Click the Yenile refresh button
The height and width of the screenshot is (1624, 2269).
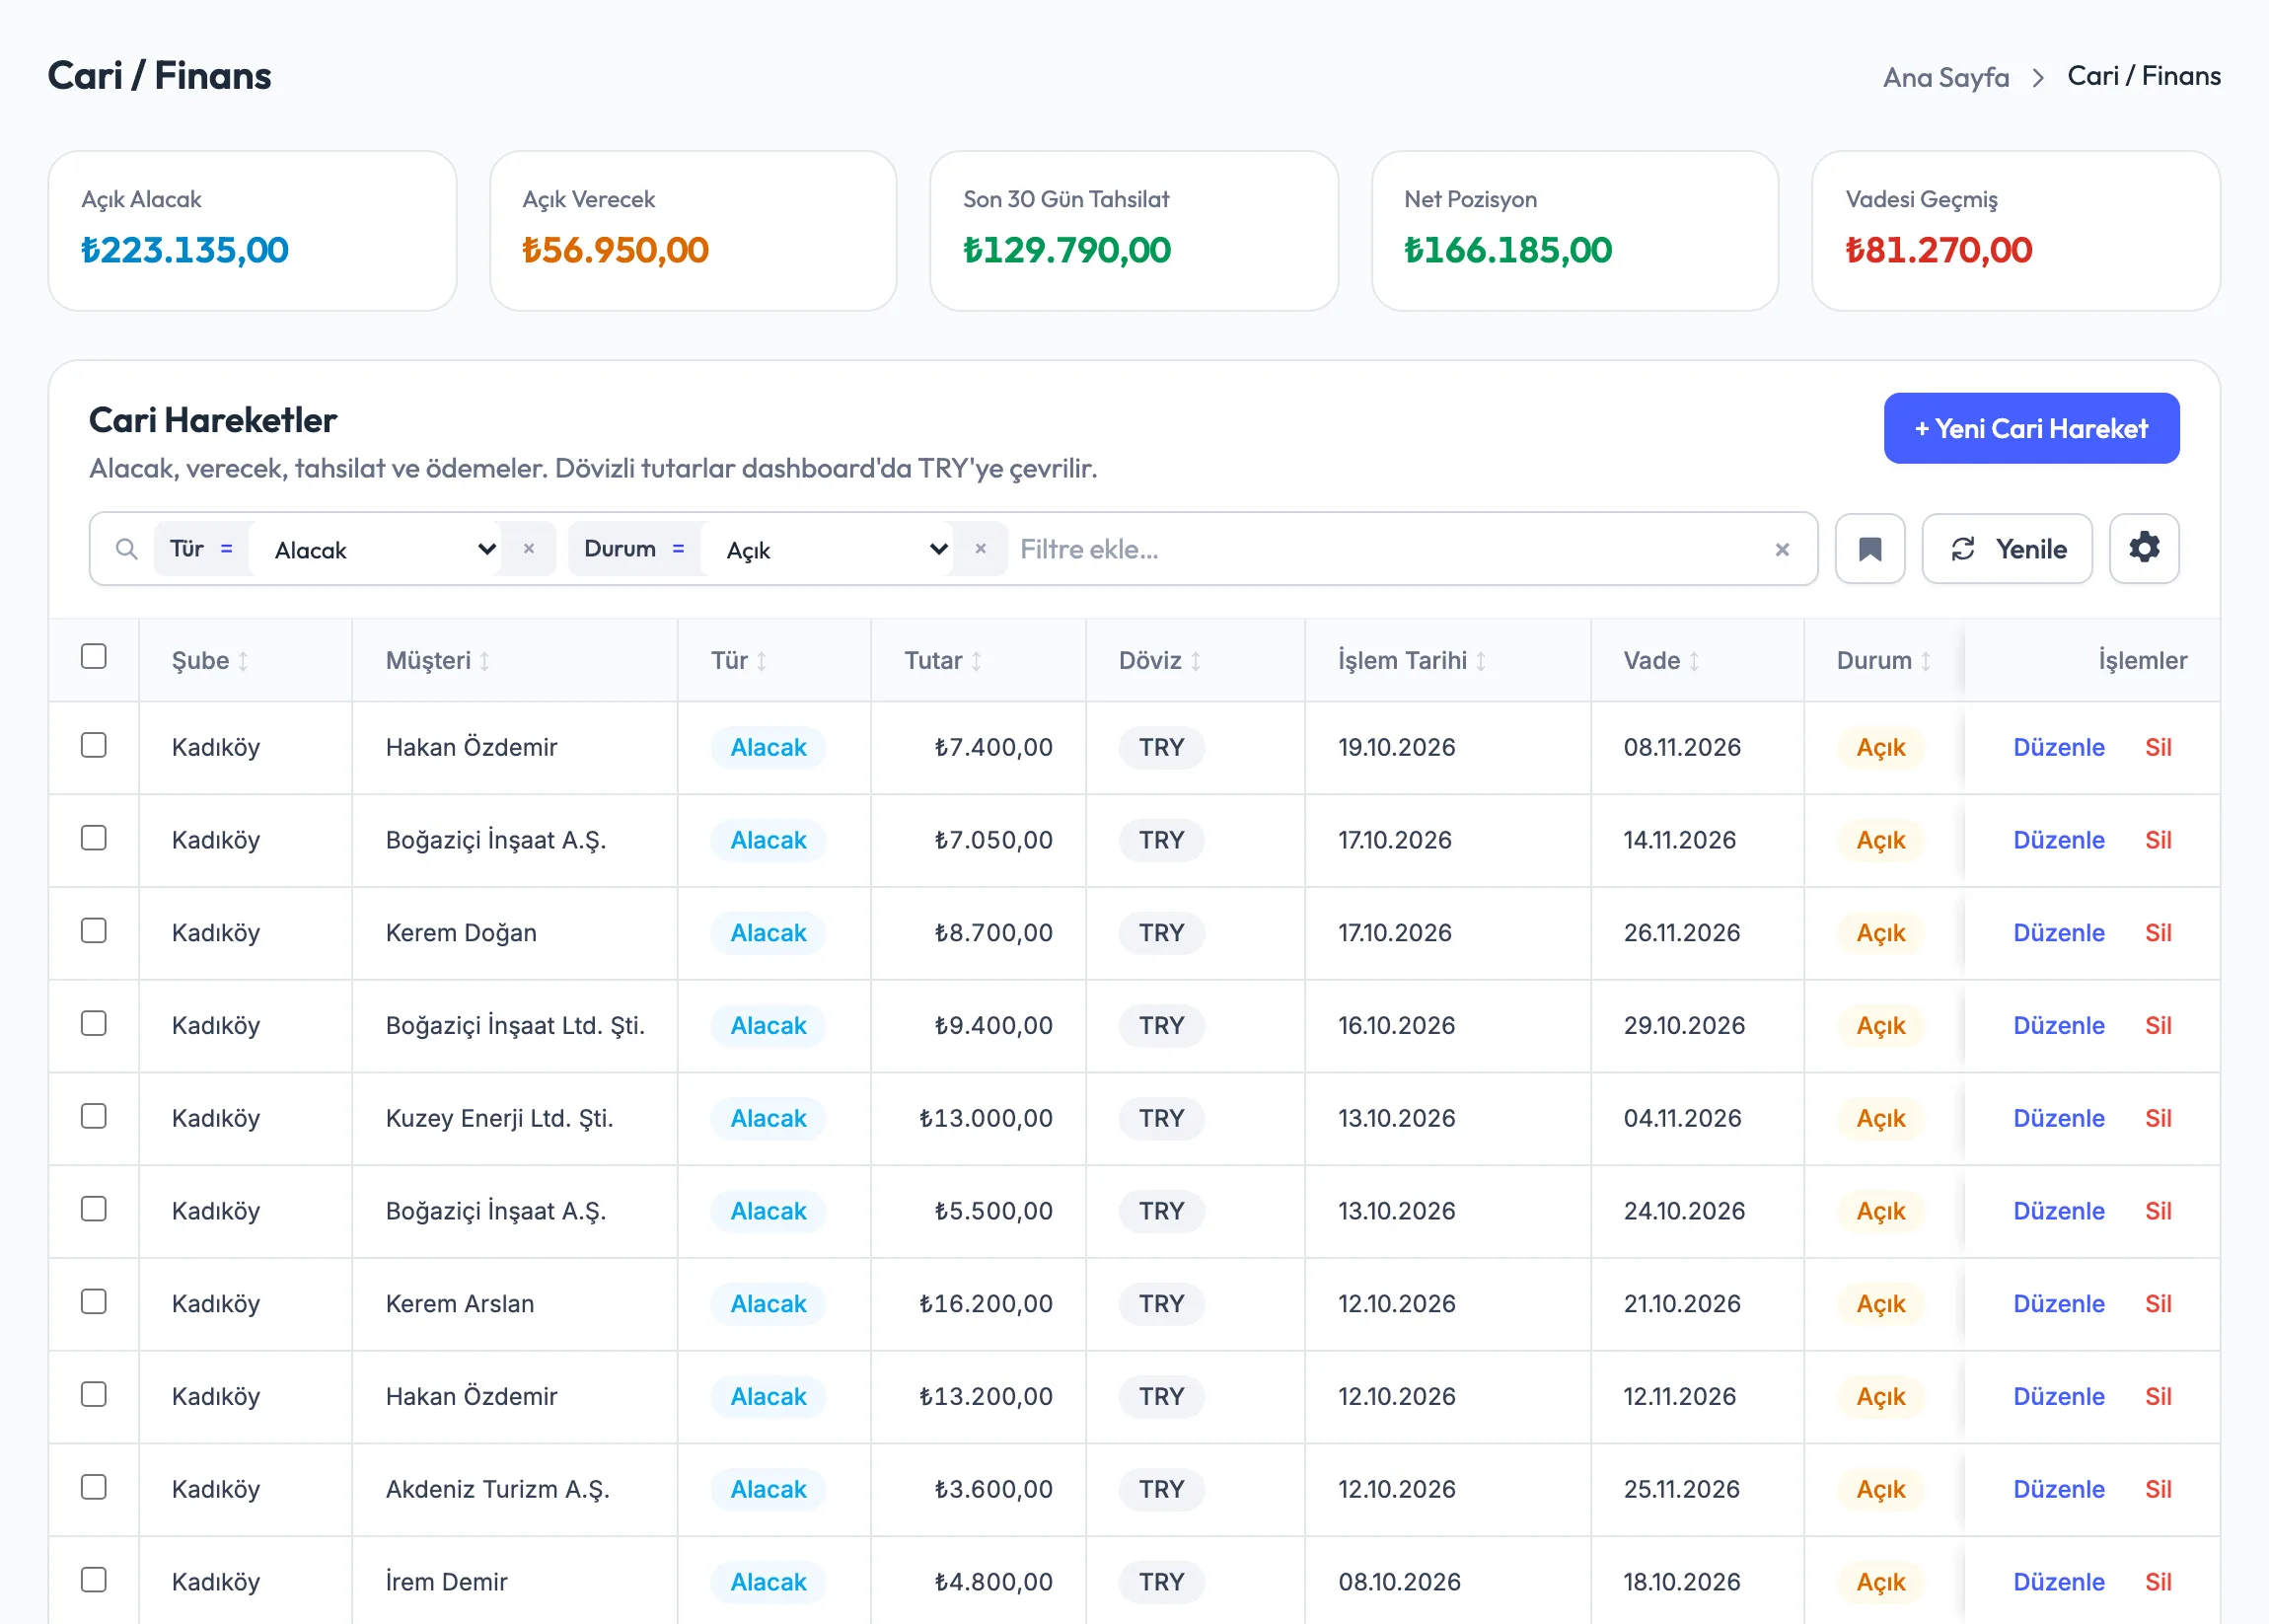[2006, 549]
